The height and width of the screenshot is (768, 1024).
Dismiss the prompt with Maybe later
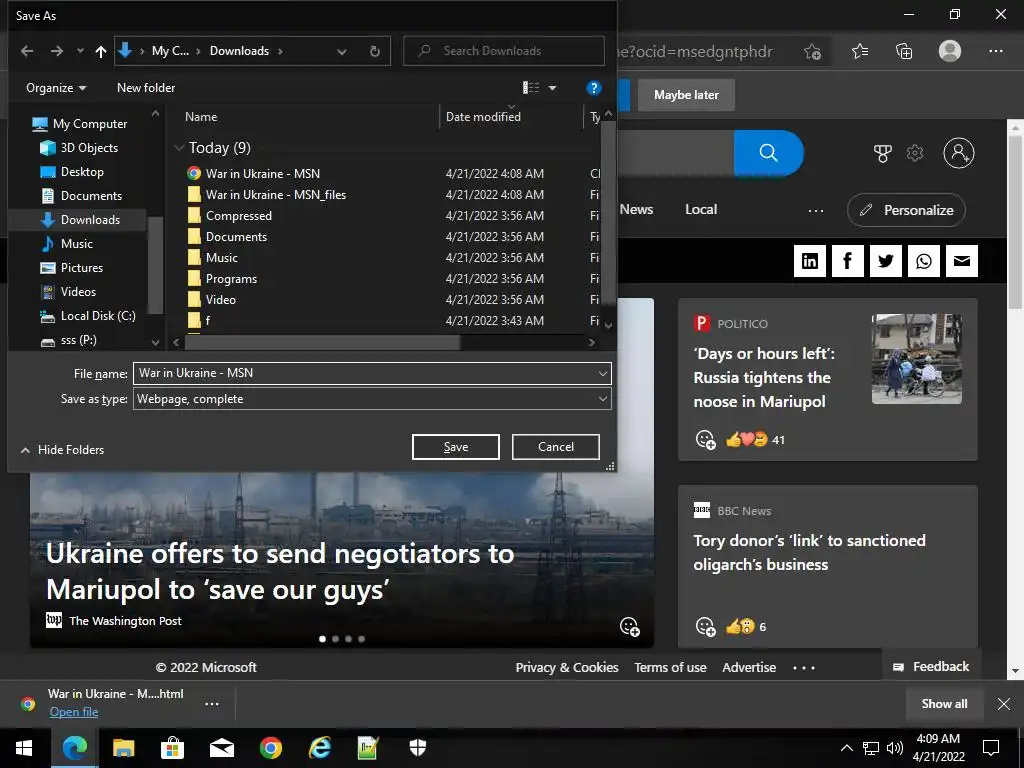click(x=686, y=95)
